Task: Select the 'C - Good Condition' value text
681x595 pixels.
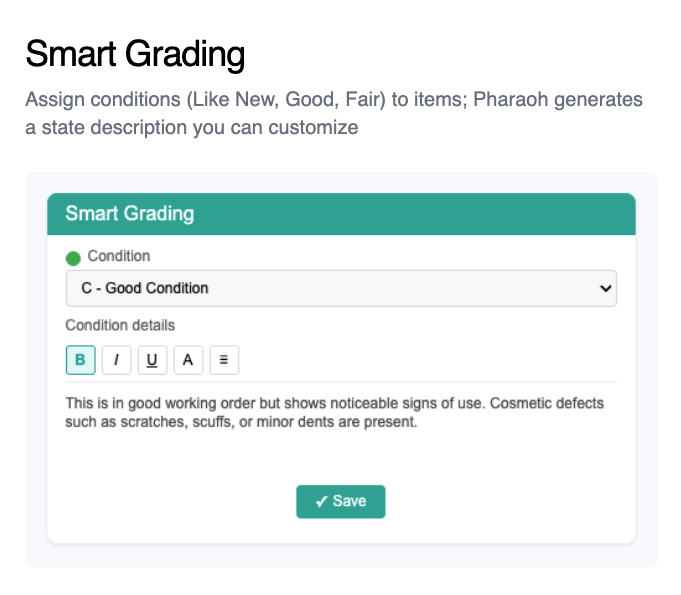Action: point(145,288)
